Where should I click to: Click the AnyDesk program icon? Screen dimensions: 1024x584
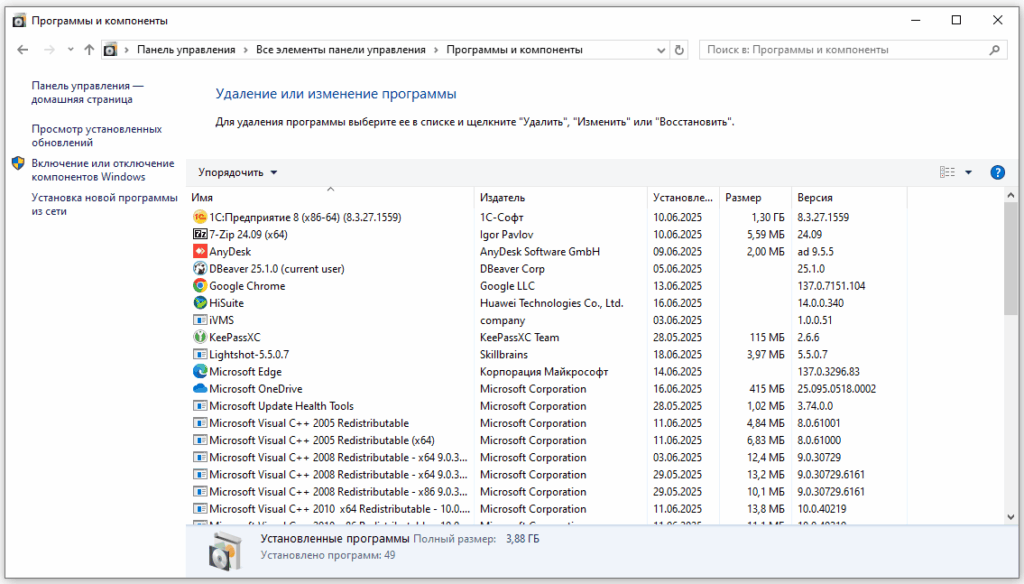(200, 252)
